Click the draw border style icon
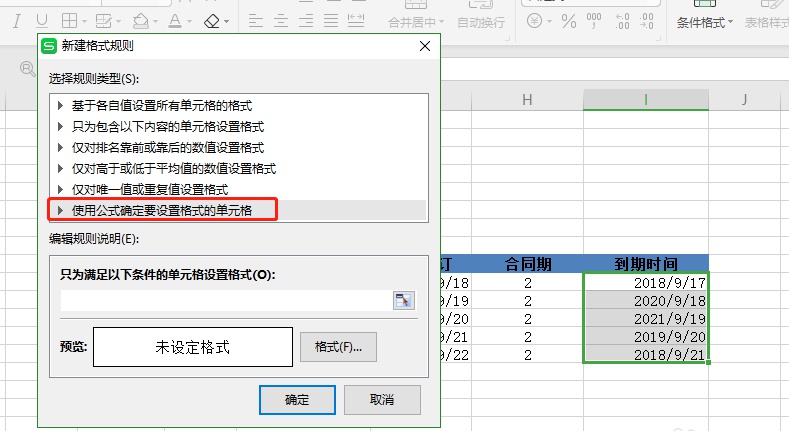 click(x=103, y=21)
